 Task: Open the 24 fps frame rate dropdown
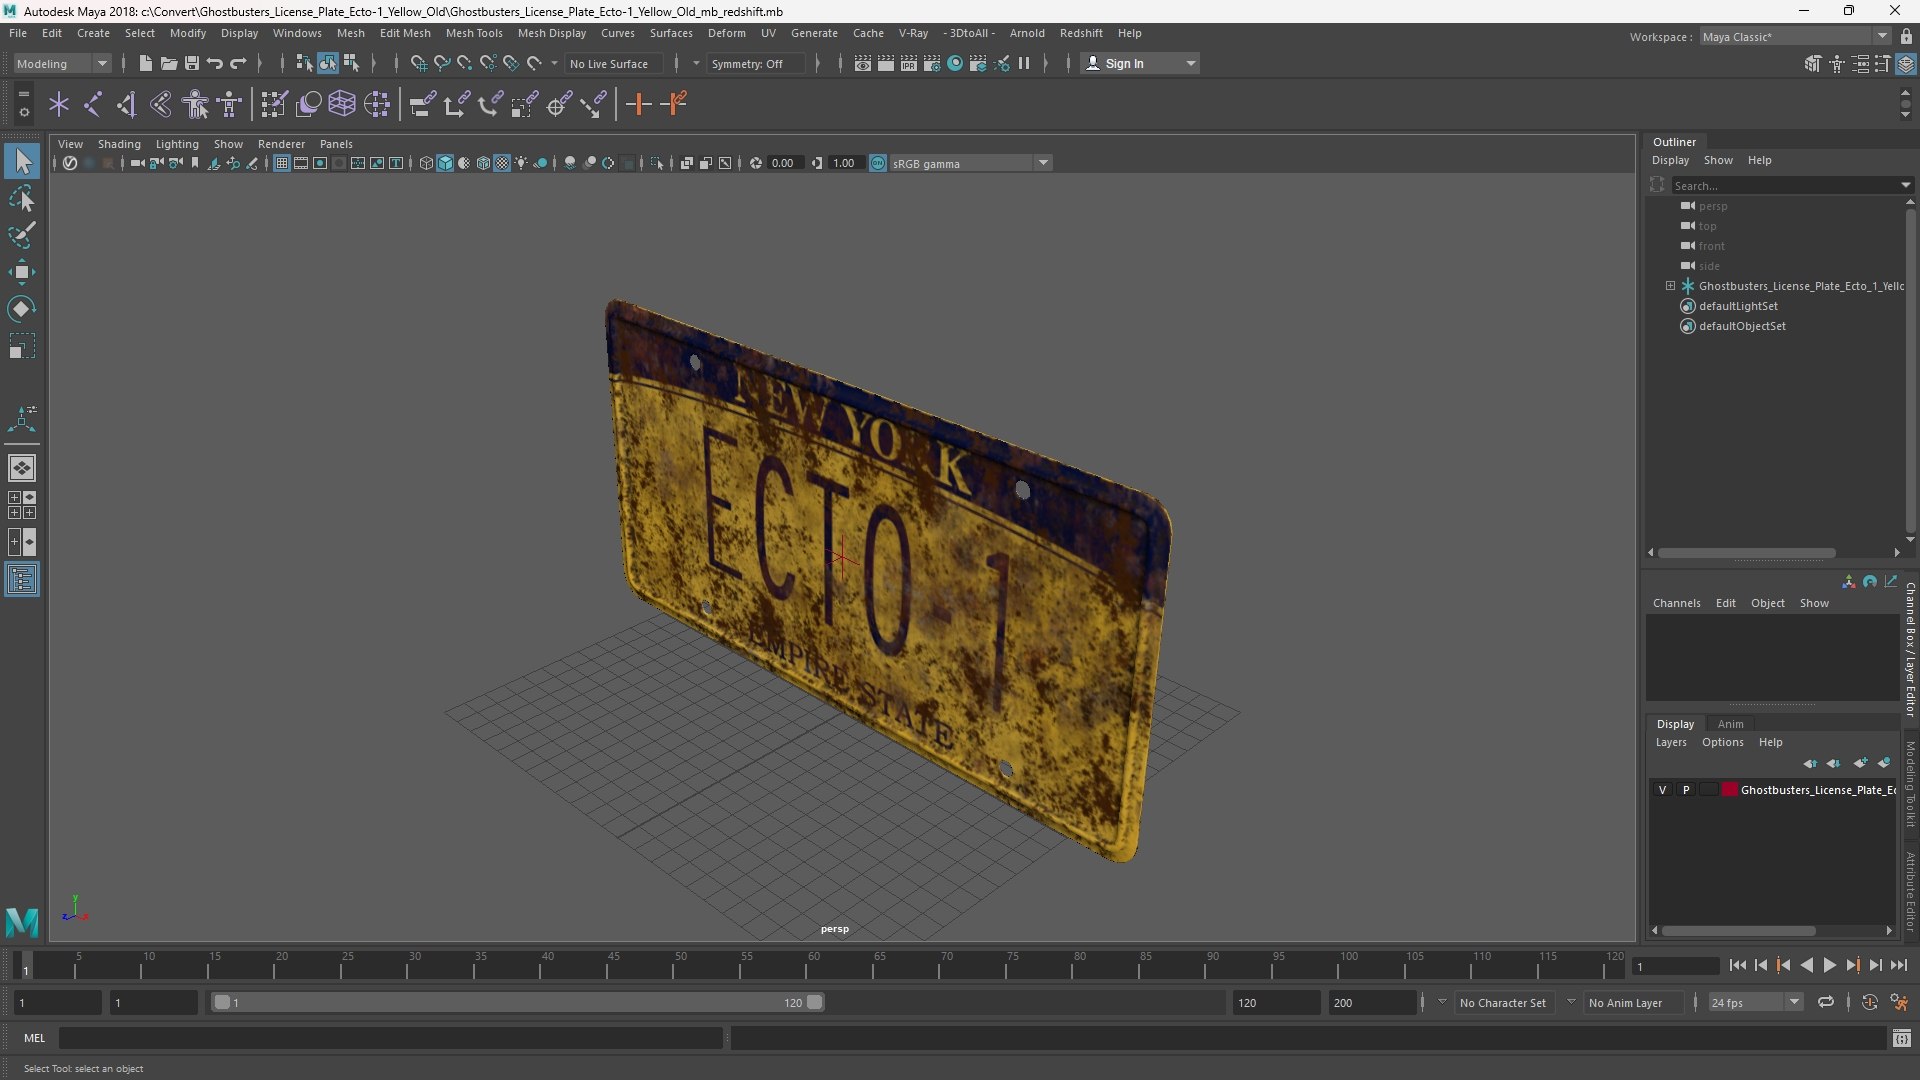tap(1754, 1002)
